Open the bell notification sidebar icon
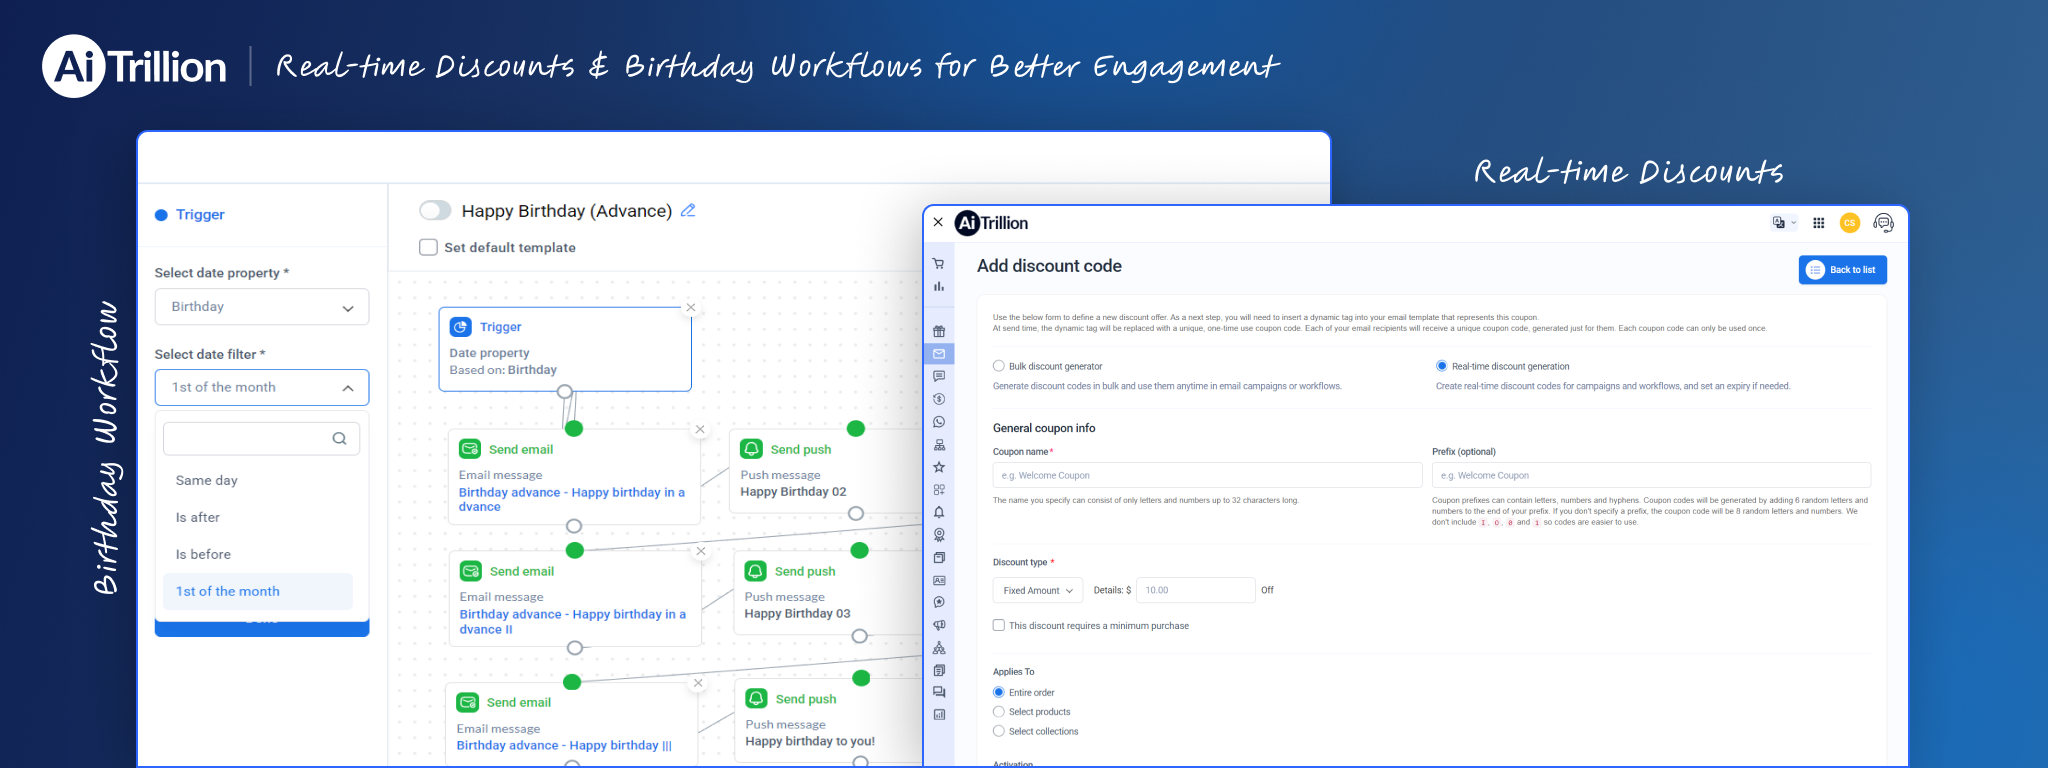 point(938,512)
